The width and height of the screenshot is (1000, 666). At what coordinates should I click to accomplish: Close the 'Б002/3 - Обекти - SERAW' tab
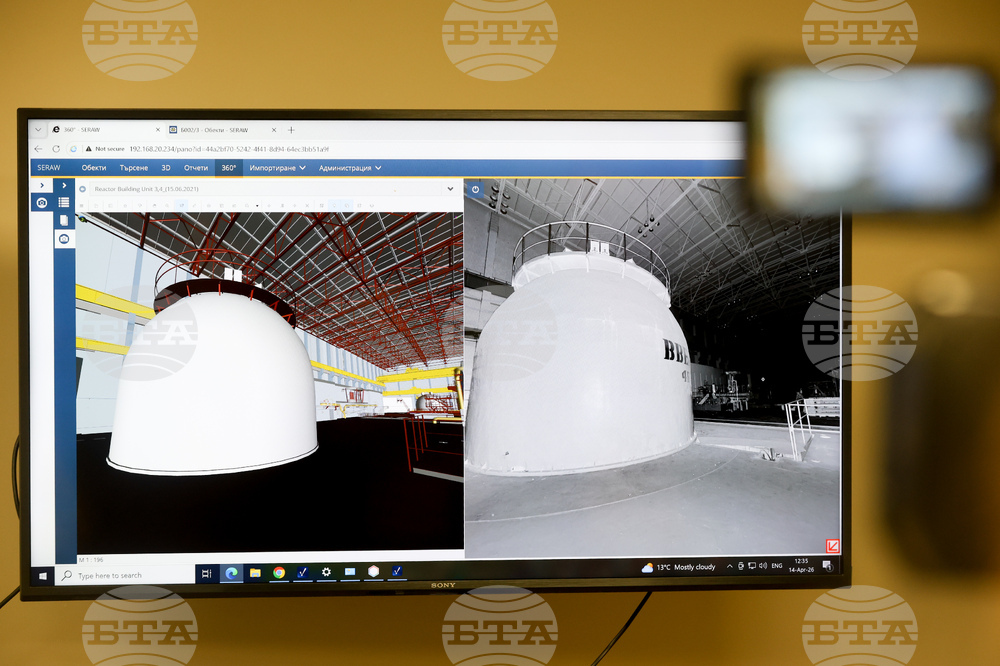tap(274, 130)
